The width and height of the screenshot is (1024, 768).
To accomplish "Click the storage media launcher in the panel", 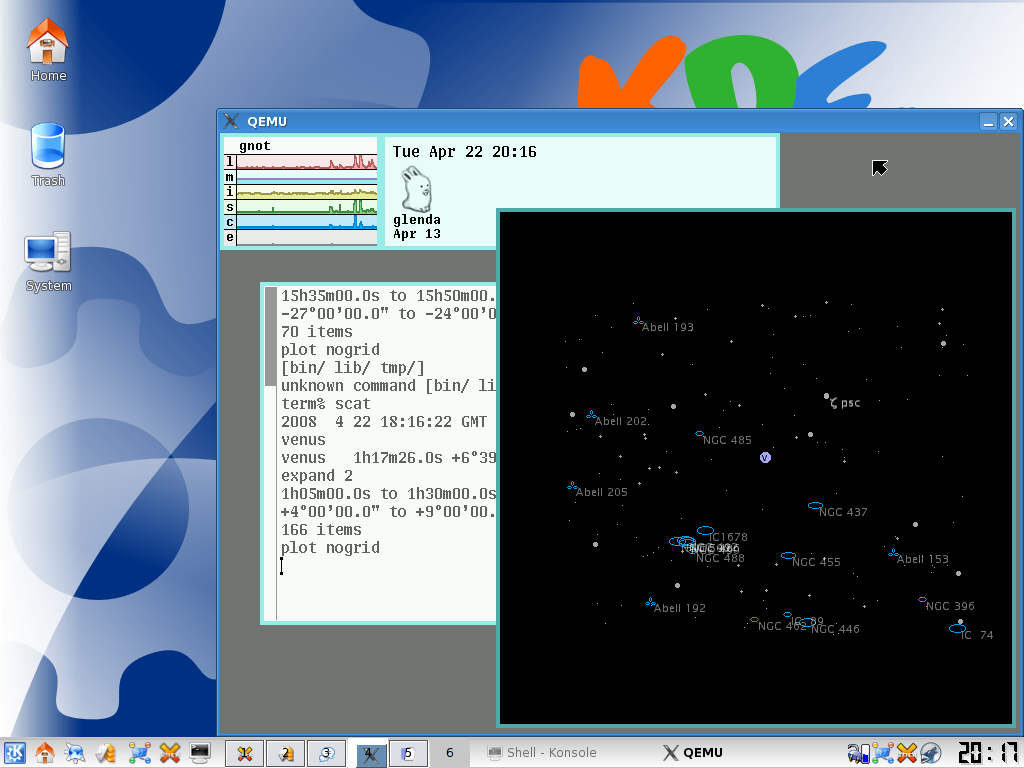I will tap(106, 753).
